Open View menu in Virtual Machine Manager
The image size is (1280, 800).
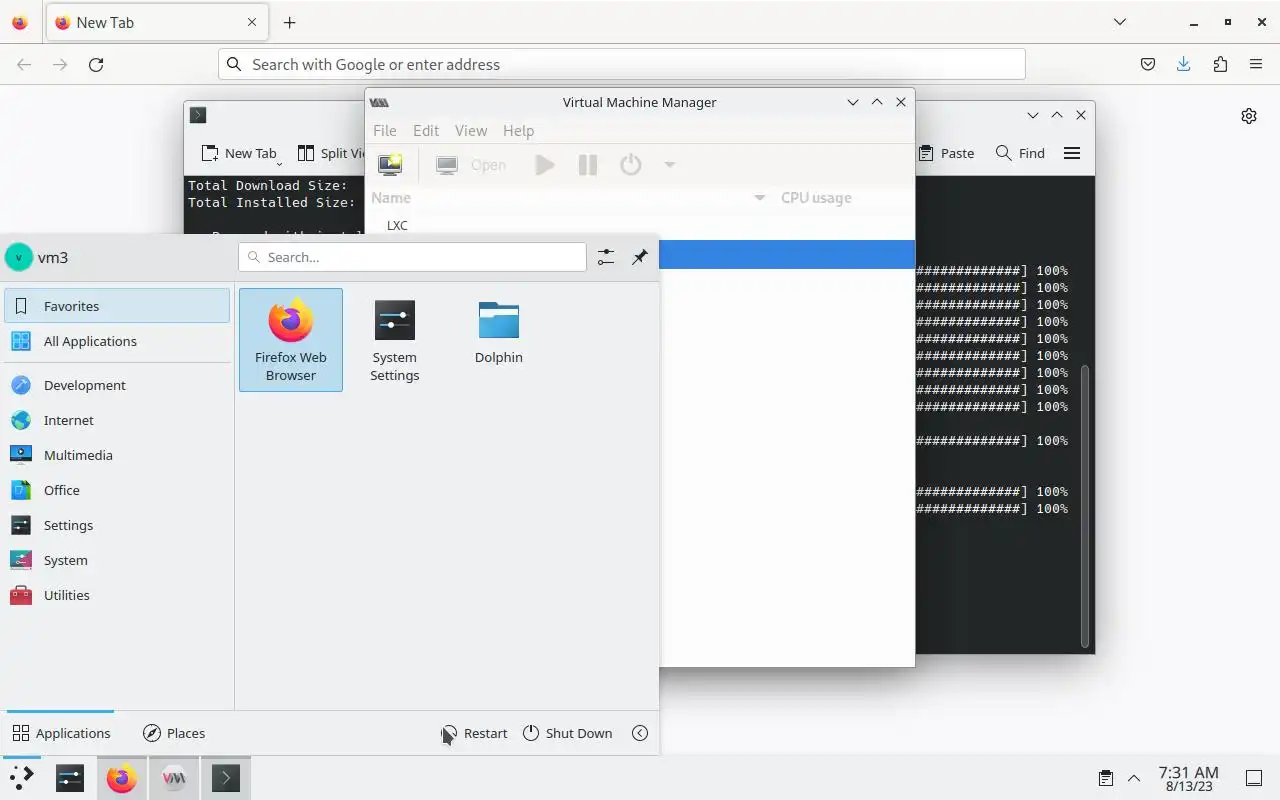(x=471, y=130)
